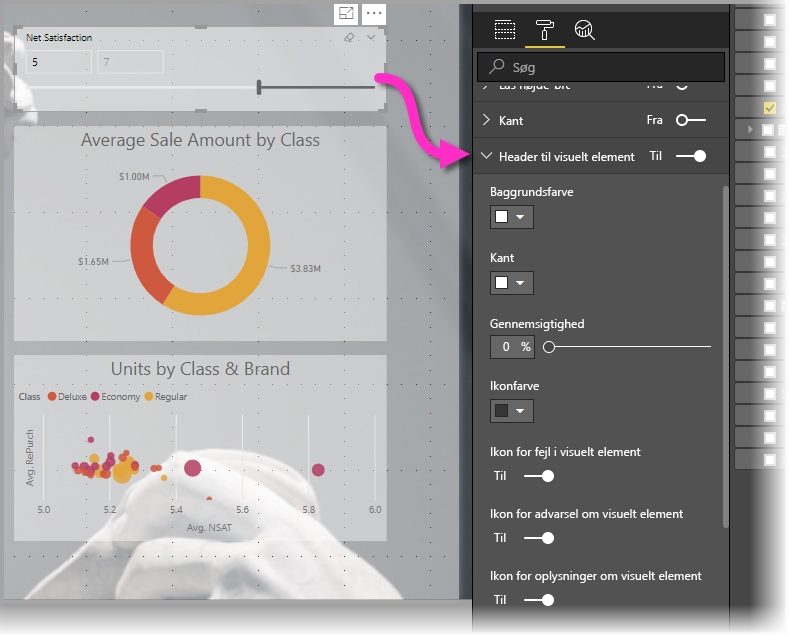Viewport: 789px width, 636px height.
Task: Click the Avg. RePurch axis label
Action: coord(30,457)
